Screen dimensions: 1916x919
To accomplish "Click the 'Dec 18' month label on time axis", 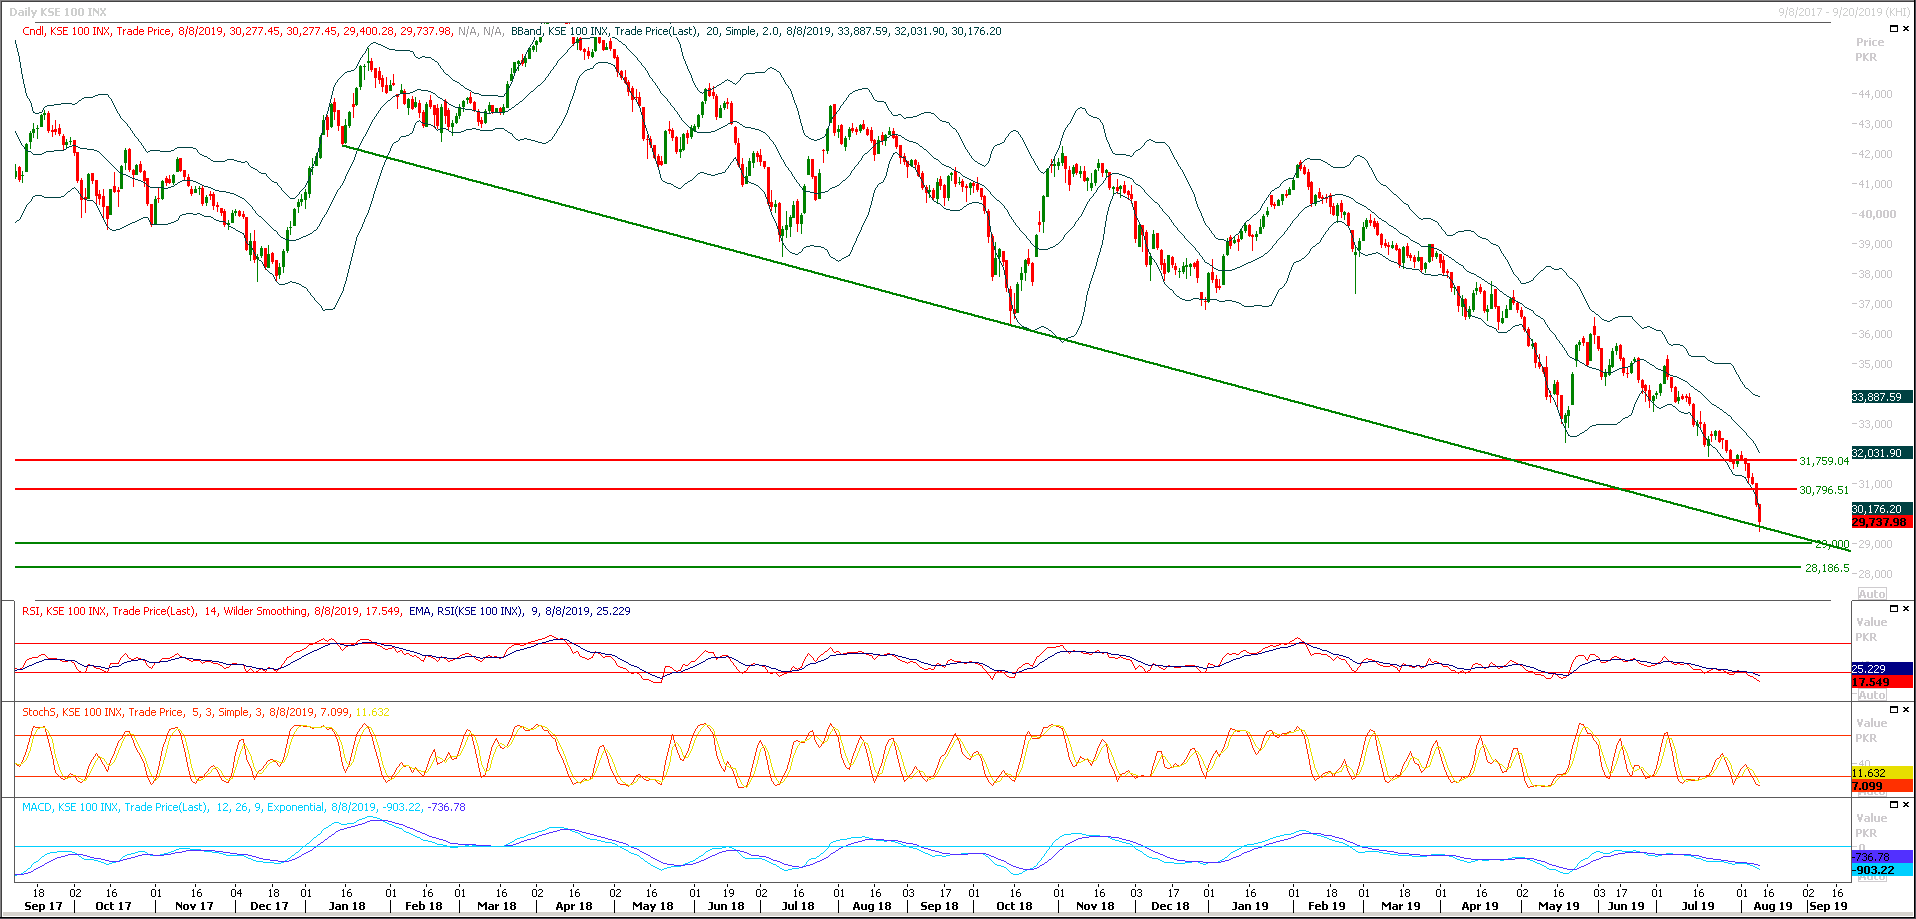I will (x=1170, y=906).
